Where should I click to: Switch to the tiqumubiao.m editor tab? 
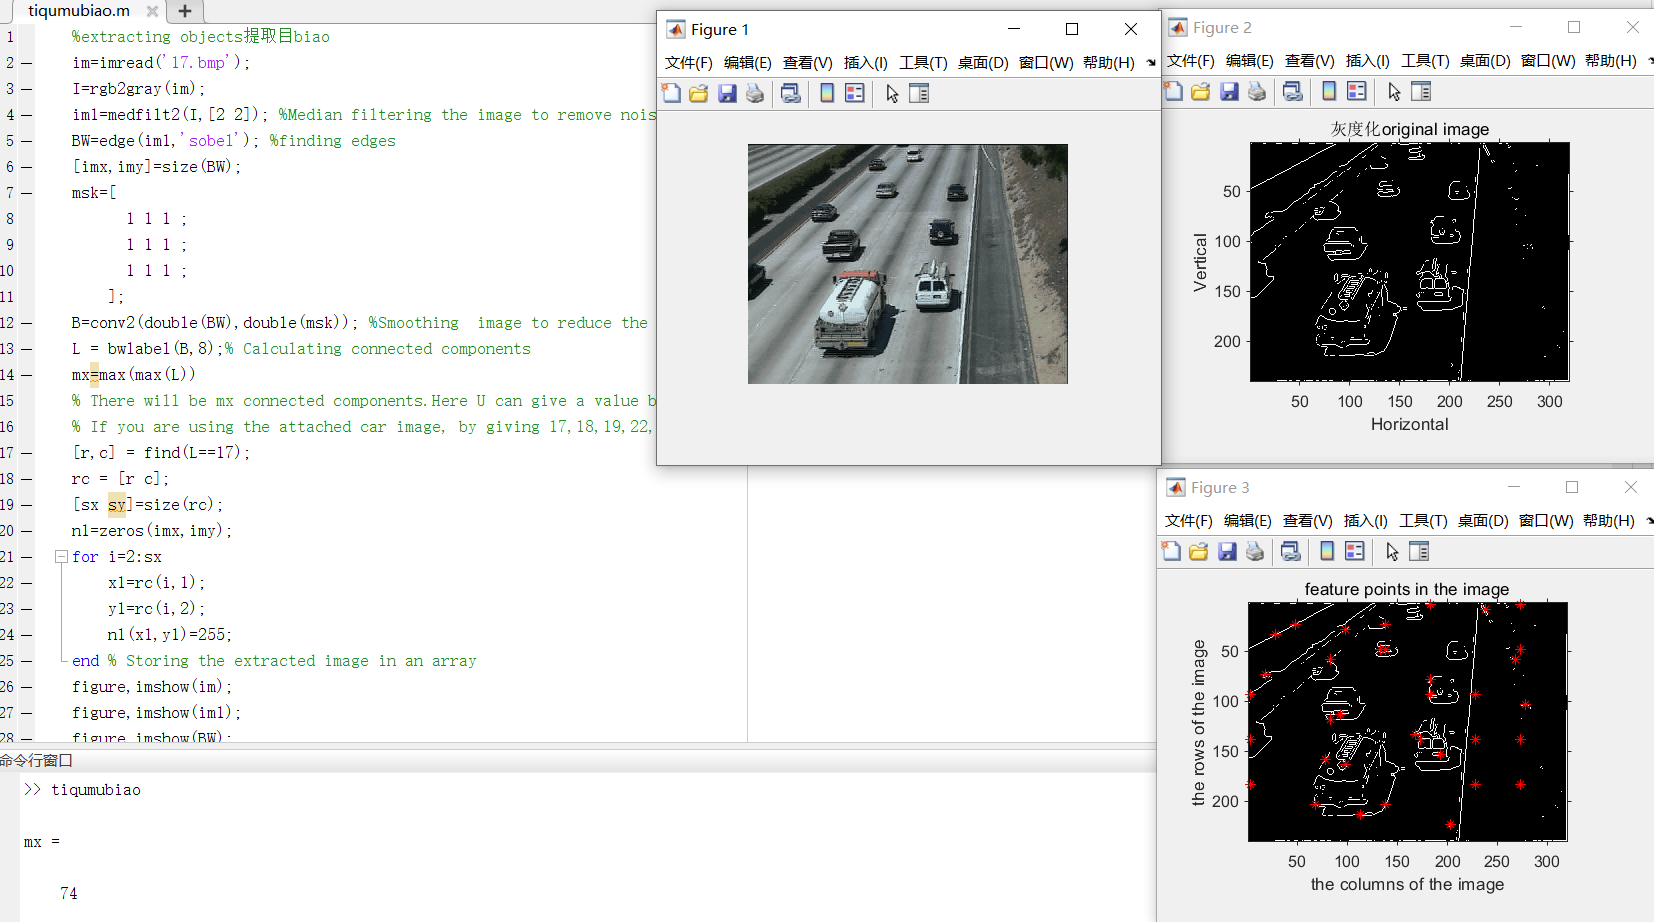pos(79,11)
